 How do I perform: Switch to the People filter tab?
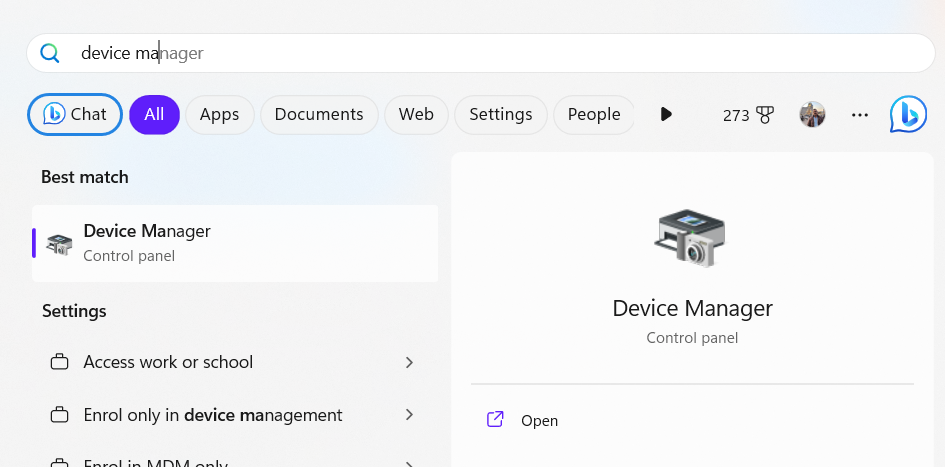coord(594,114)
